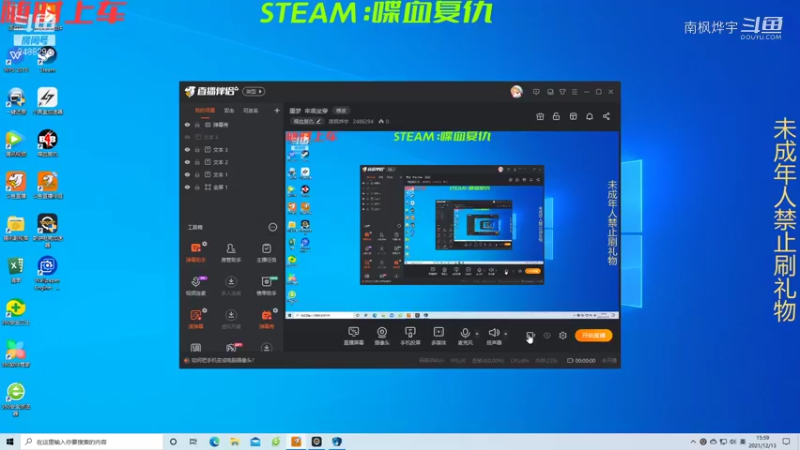Screen dimensions: 800x450
Task: Click the orange start streaming button
Action: (593, 335)
